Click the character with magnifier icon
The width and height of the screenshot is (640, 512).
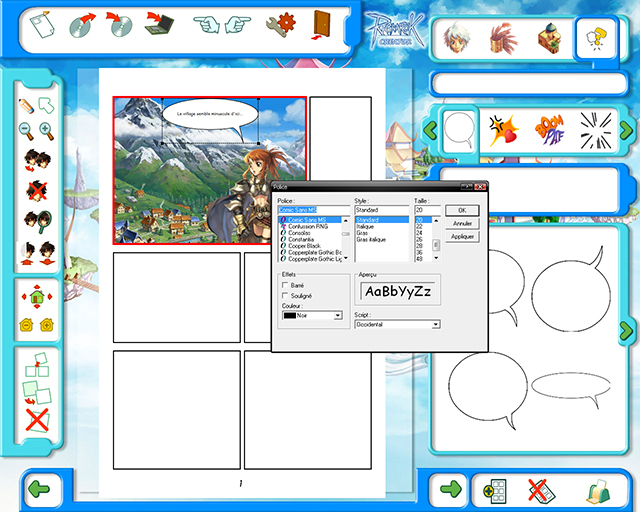[x=38, y=222]
